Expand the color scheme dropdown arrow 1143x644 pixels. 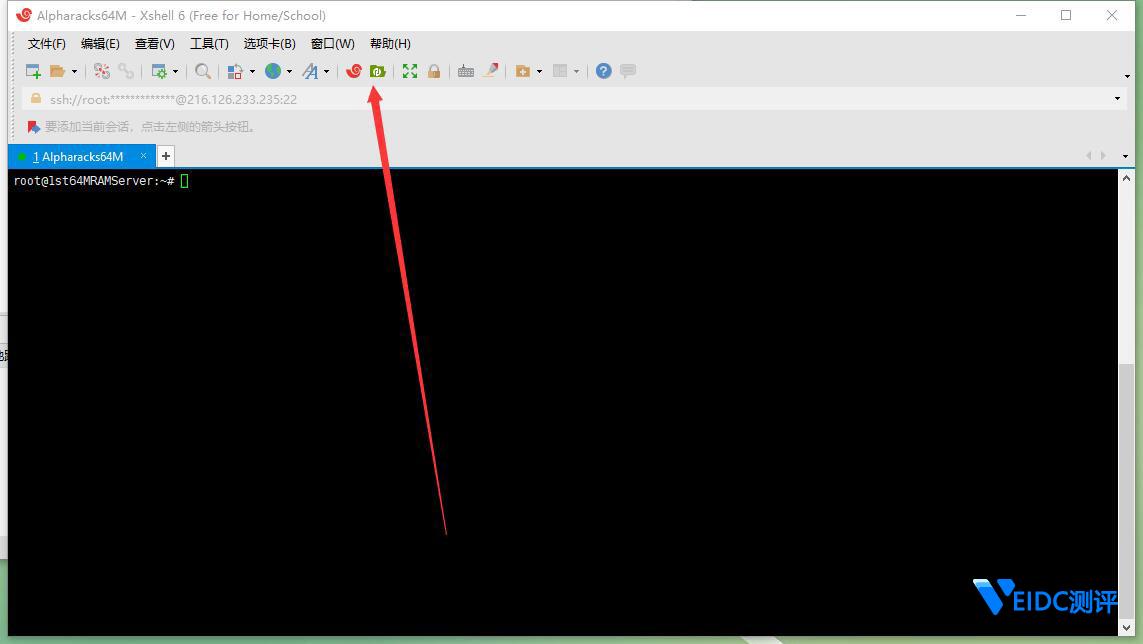click(252, 71)
